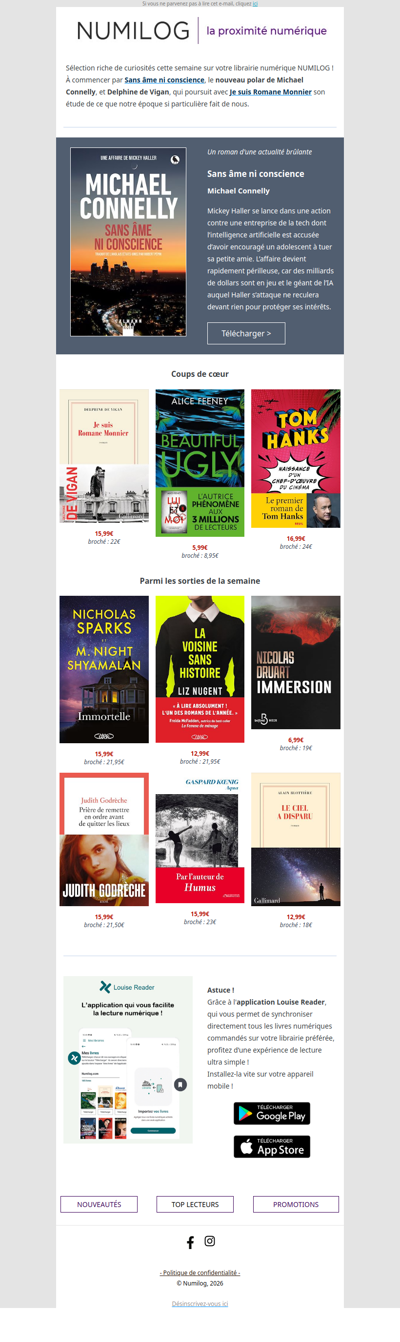Click the Télécharger button
The height and width of the screenshot is (1342, 400).
(246, 333)
